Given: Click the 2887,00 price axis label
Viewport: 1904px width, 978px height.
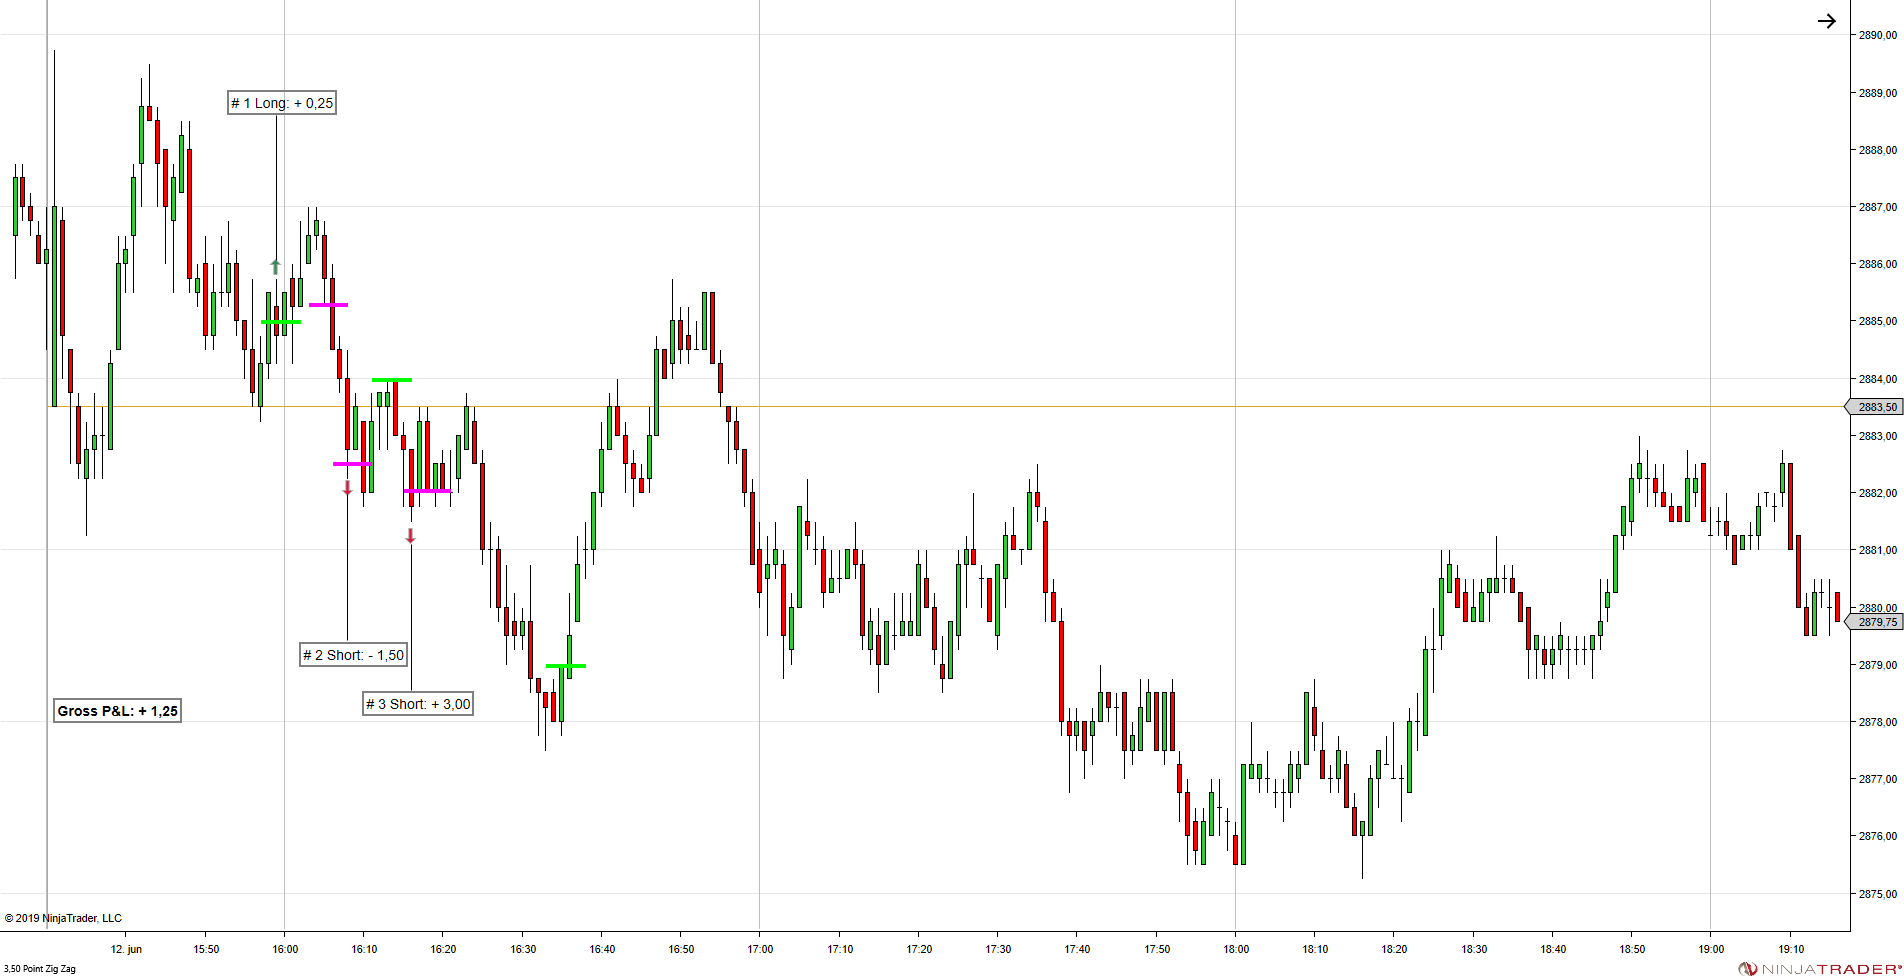Looking at the screenshot, I should coord(1877,207).
